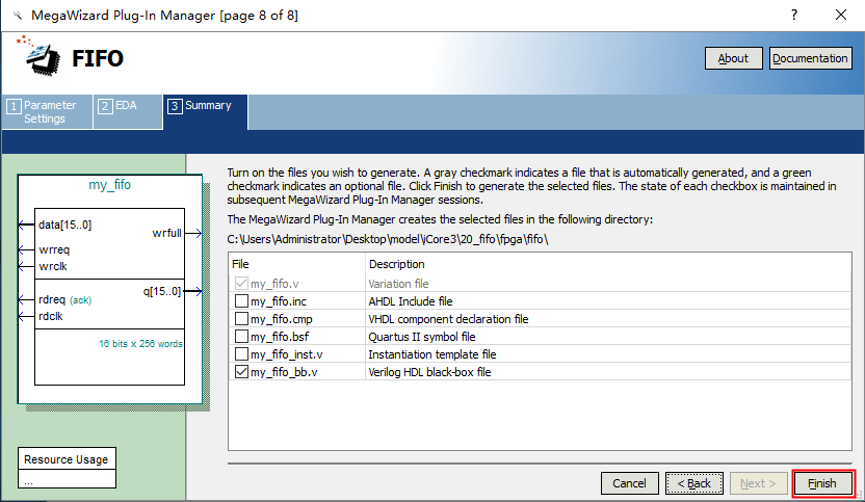Enable my_fifo_inst.v instantiation template checkbox

pos(241,355)
